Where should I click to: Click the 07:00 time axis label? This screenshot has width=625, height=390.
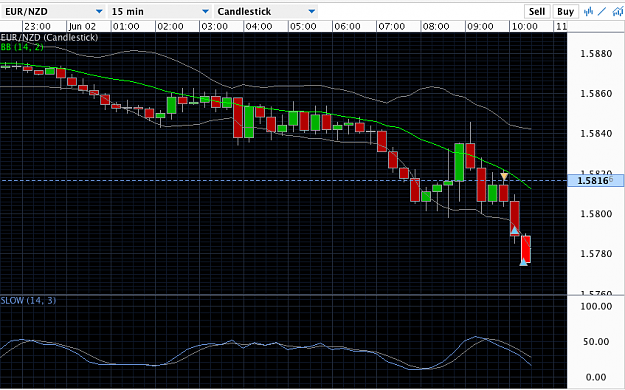coord(391,27)
